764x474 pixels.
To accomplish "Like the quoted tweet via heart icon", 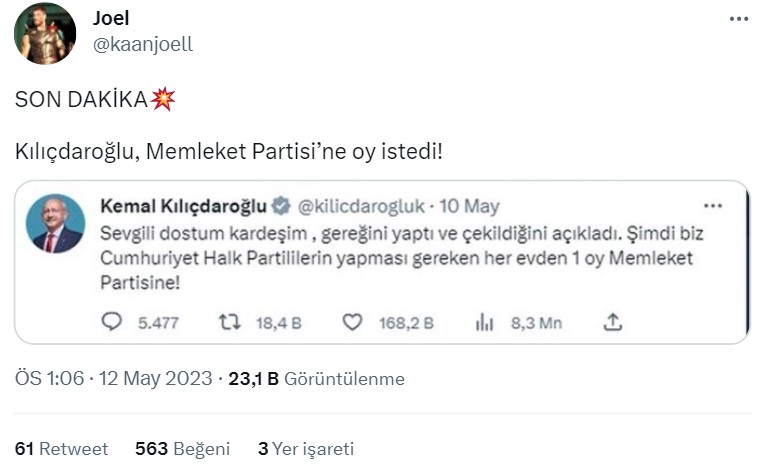I will point(352,322).
